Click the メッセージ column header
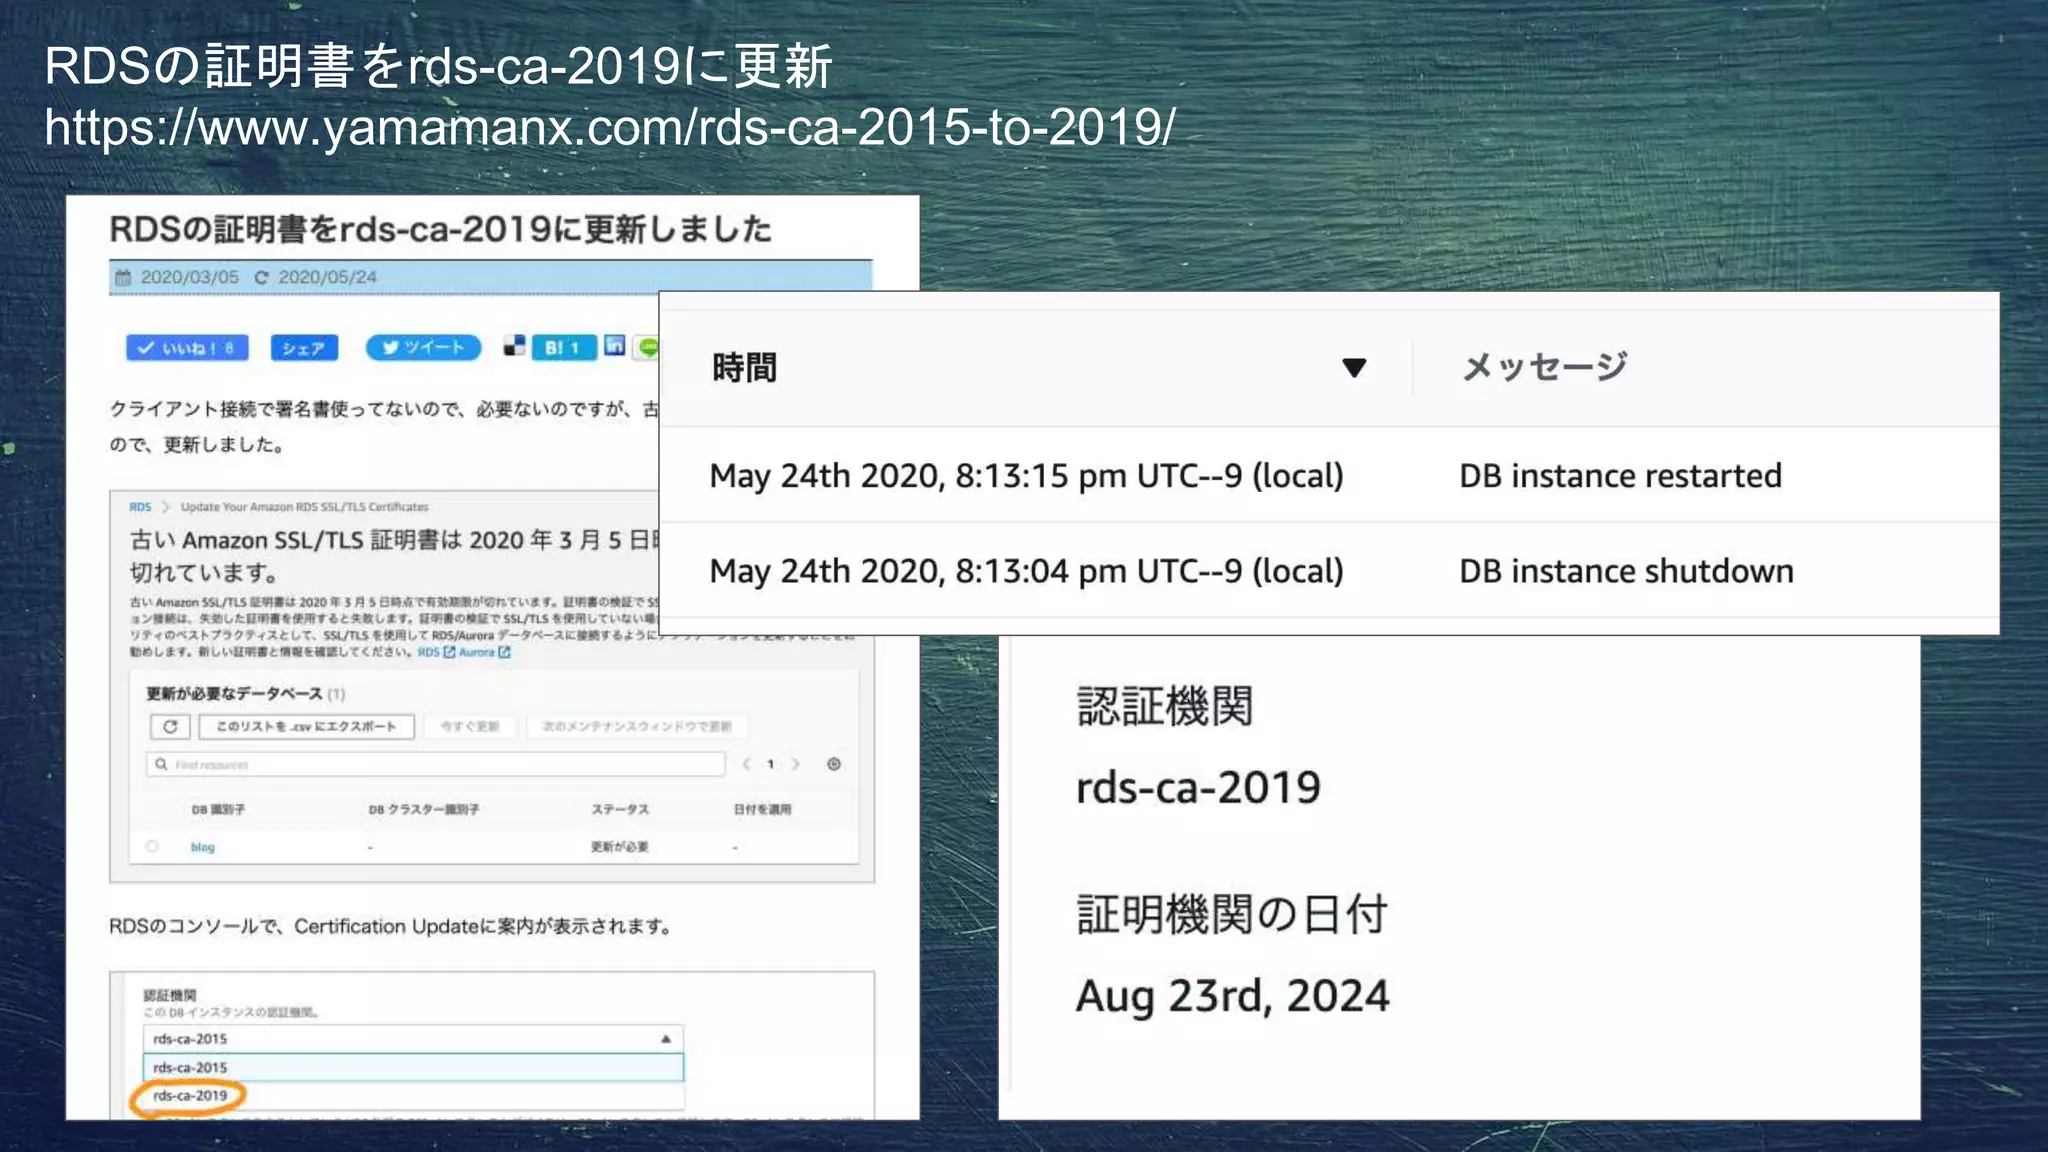Viewport: 2048px width, 1152px height. [x=1545, y=367]
